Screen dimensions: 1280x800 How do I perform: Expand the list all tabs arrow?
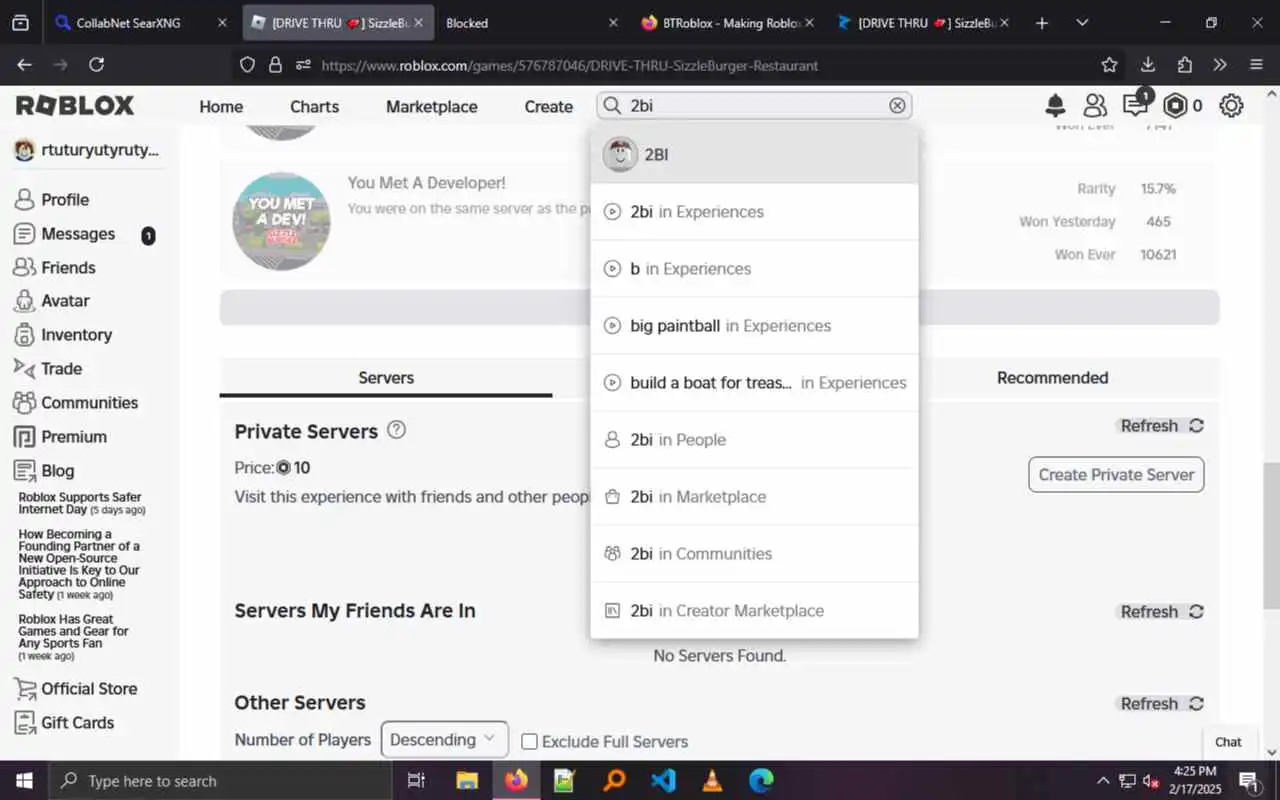[x=1082, y=23]
